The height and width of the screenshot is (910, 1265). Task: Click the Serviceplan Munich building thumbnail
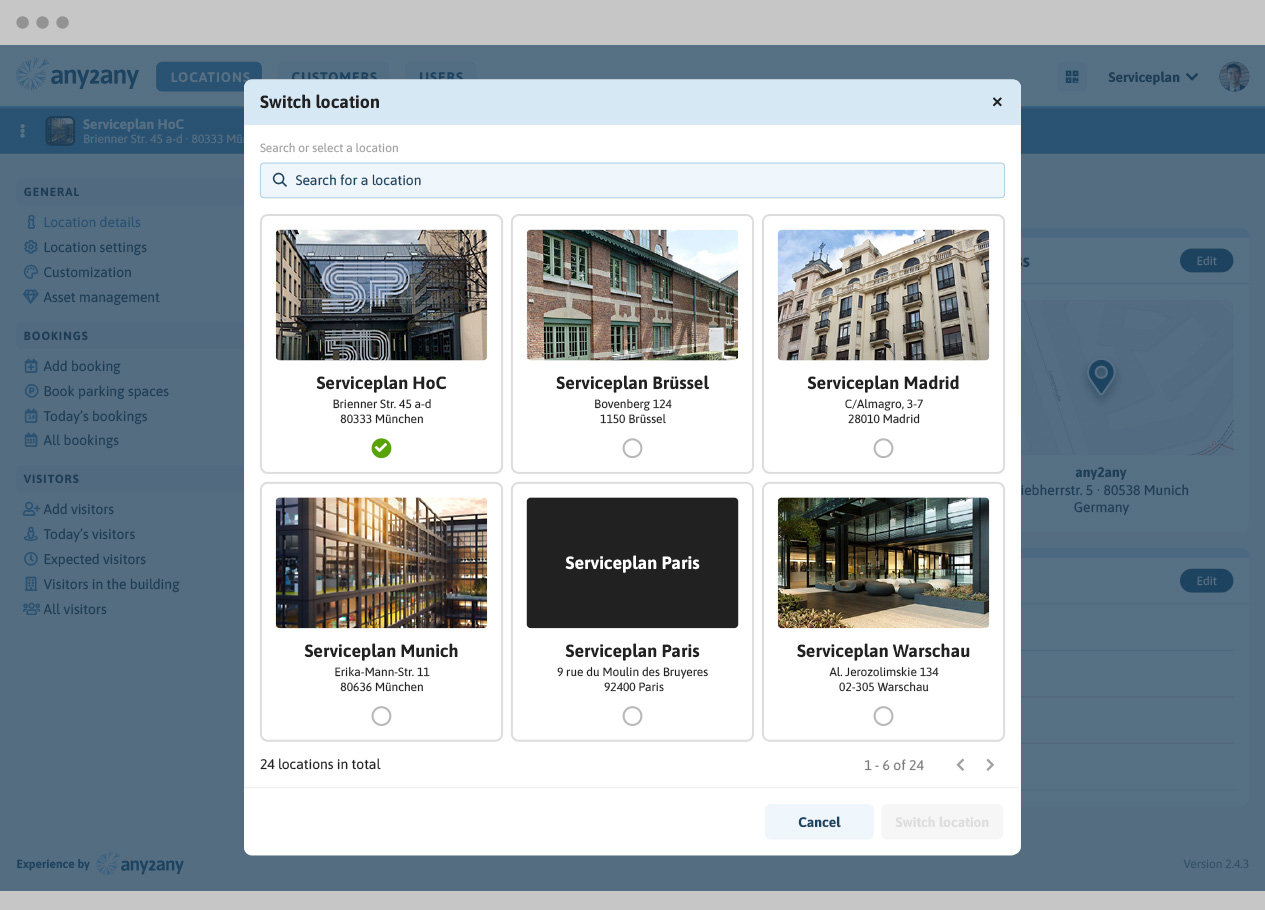tap(381, 563)
